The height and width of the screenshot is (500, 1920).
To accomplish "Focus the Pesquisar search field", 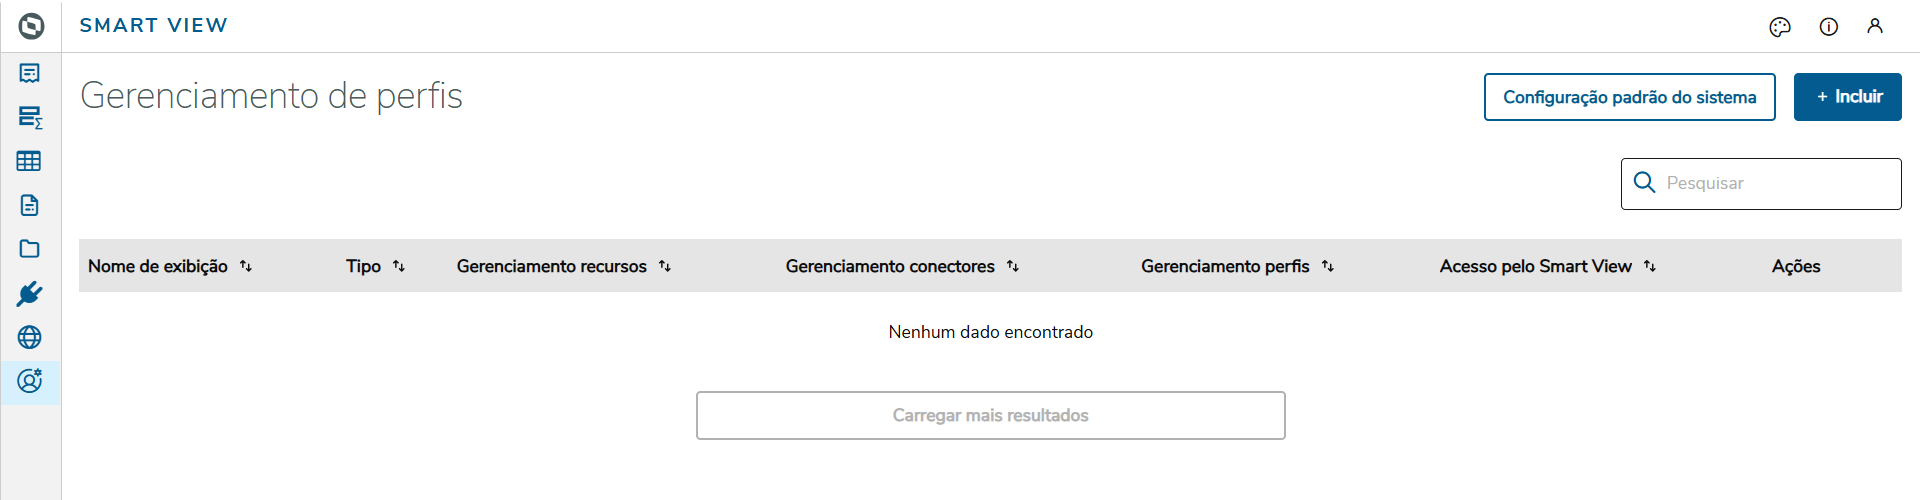I will point(1775,184).
